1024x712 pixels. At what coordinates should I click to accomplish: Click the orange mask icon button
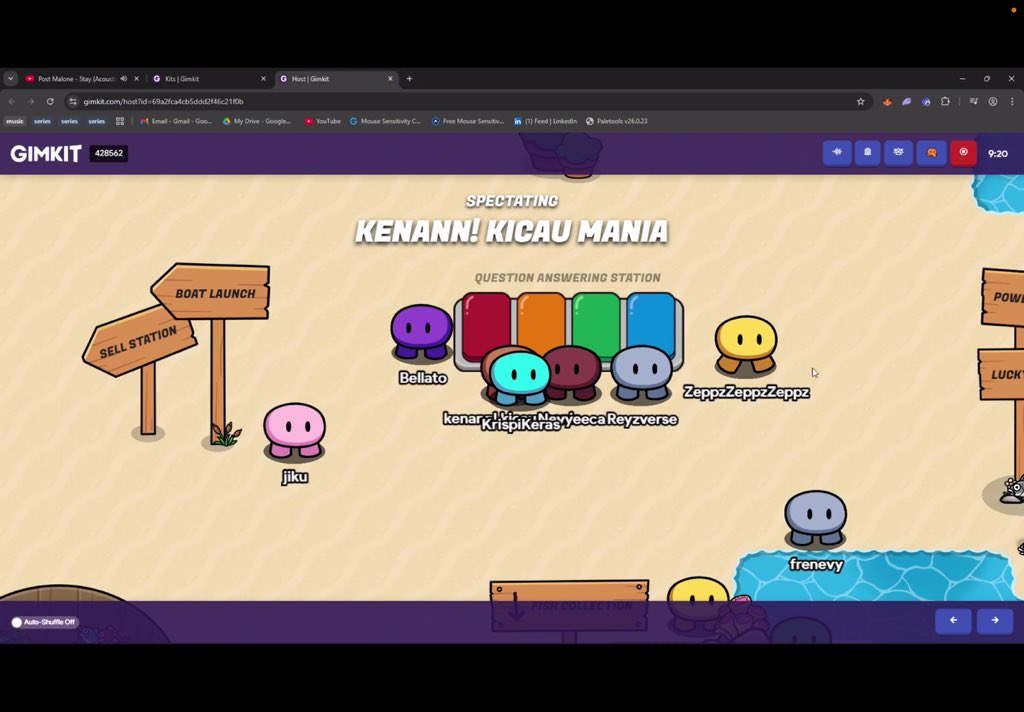931,152
